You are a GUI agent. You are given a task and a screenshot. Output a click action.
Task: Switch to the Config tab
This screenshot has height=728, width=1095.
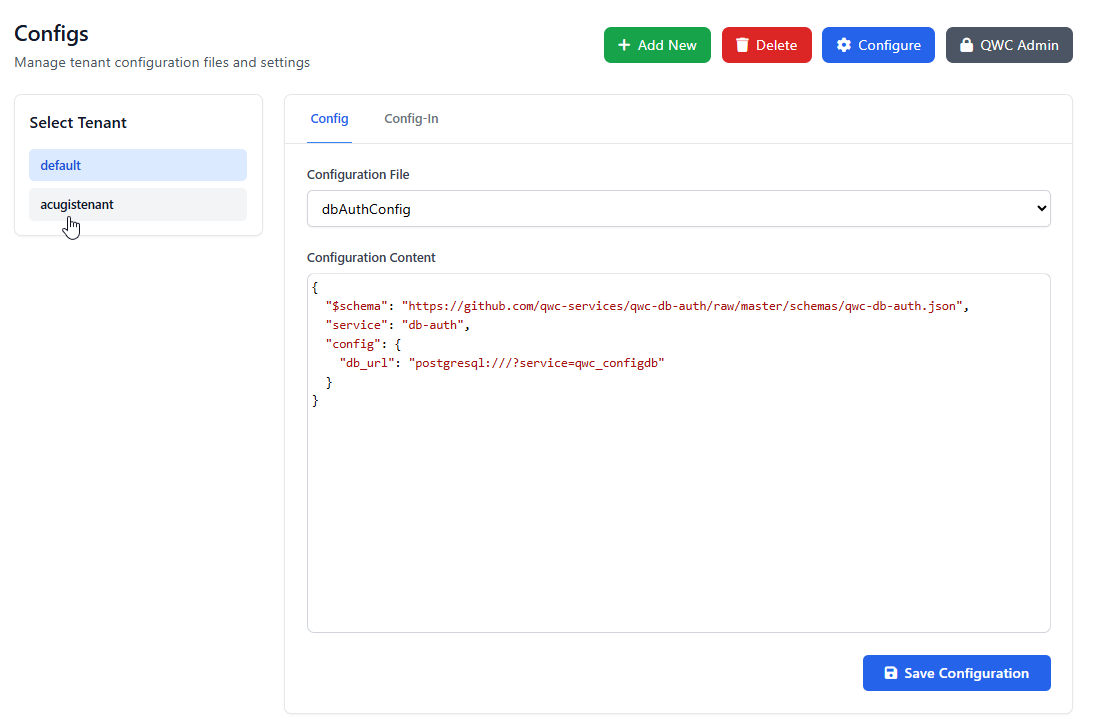click(329, 119)
